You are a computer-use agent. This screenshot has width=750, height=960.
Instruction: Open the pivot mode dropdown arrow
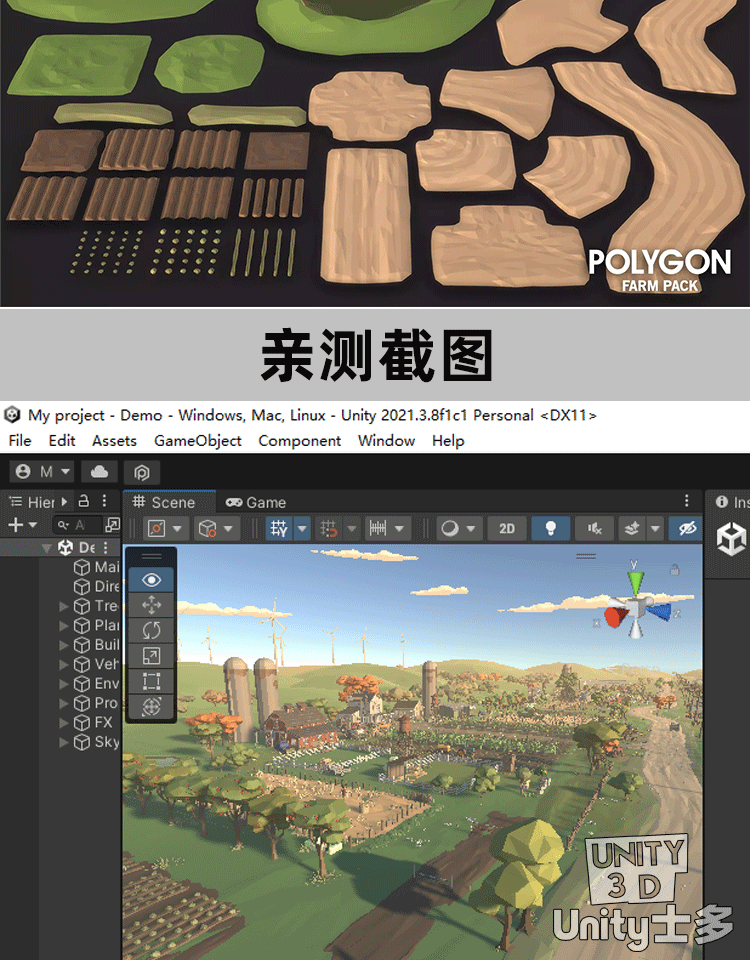pos(178,528)
